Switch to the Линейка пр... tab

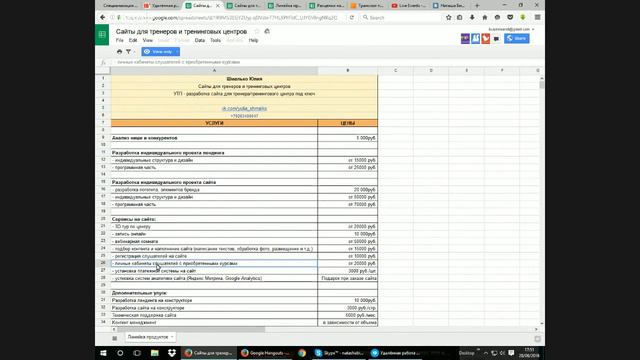(285, 6)
